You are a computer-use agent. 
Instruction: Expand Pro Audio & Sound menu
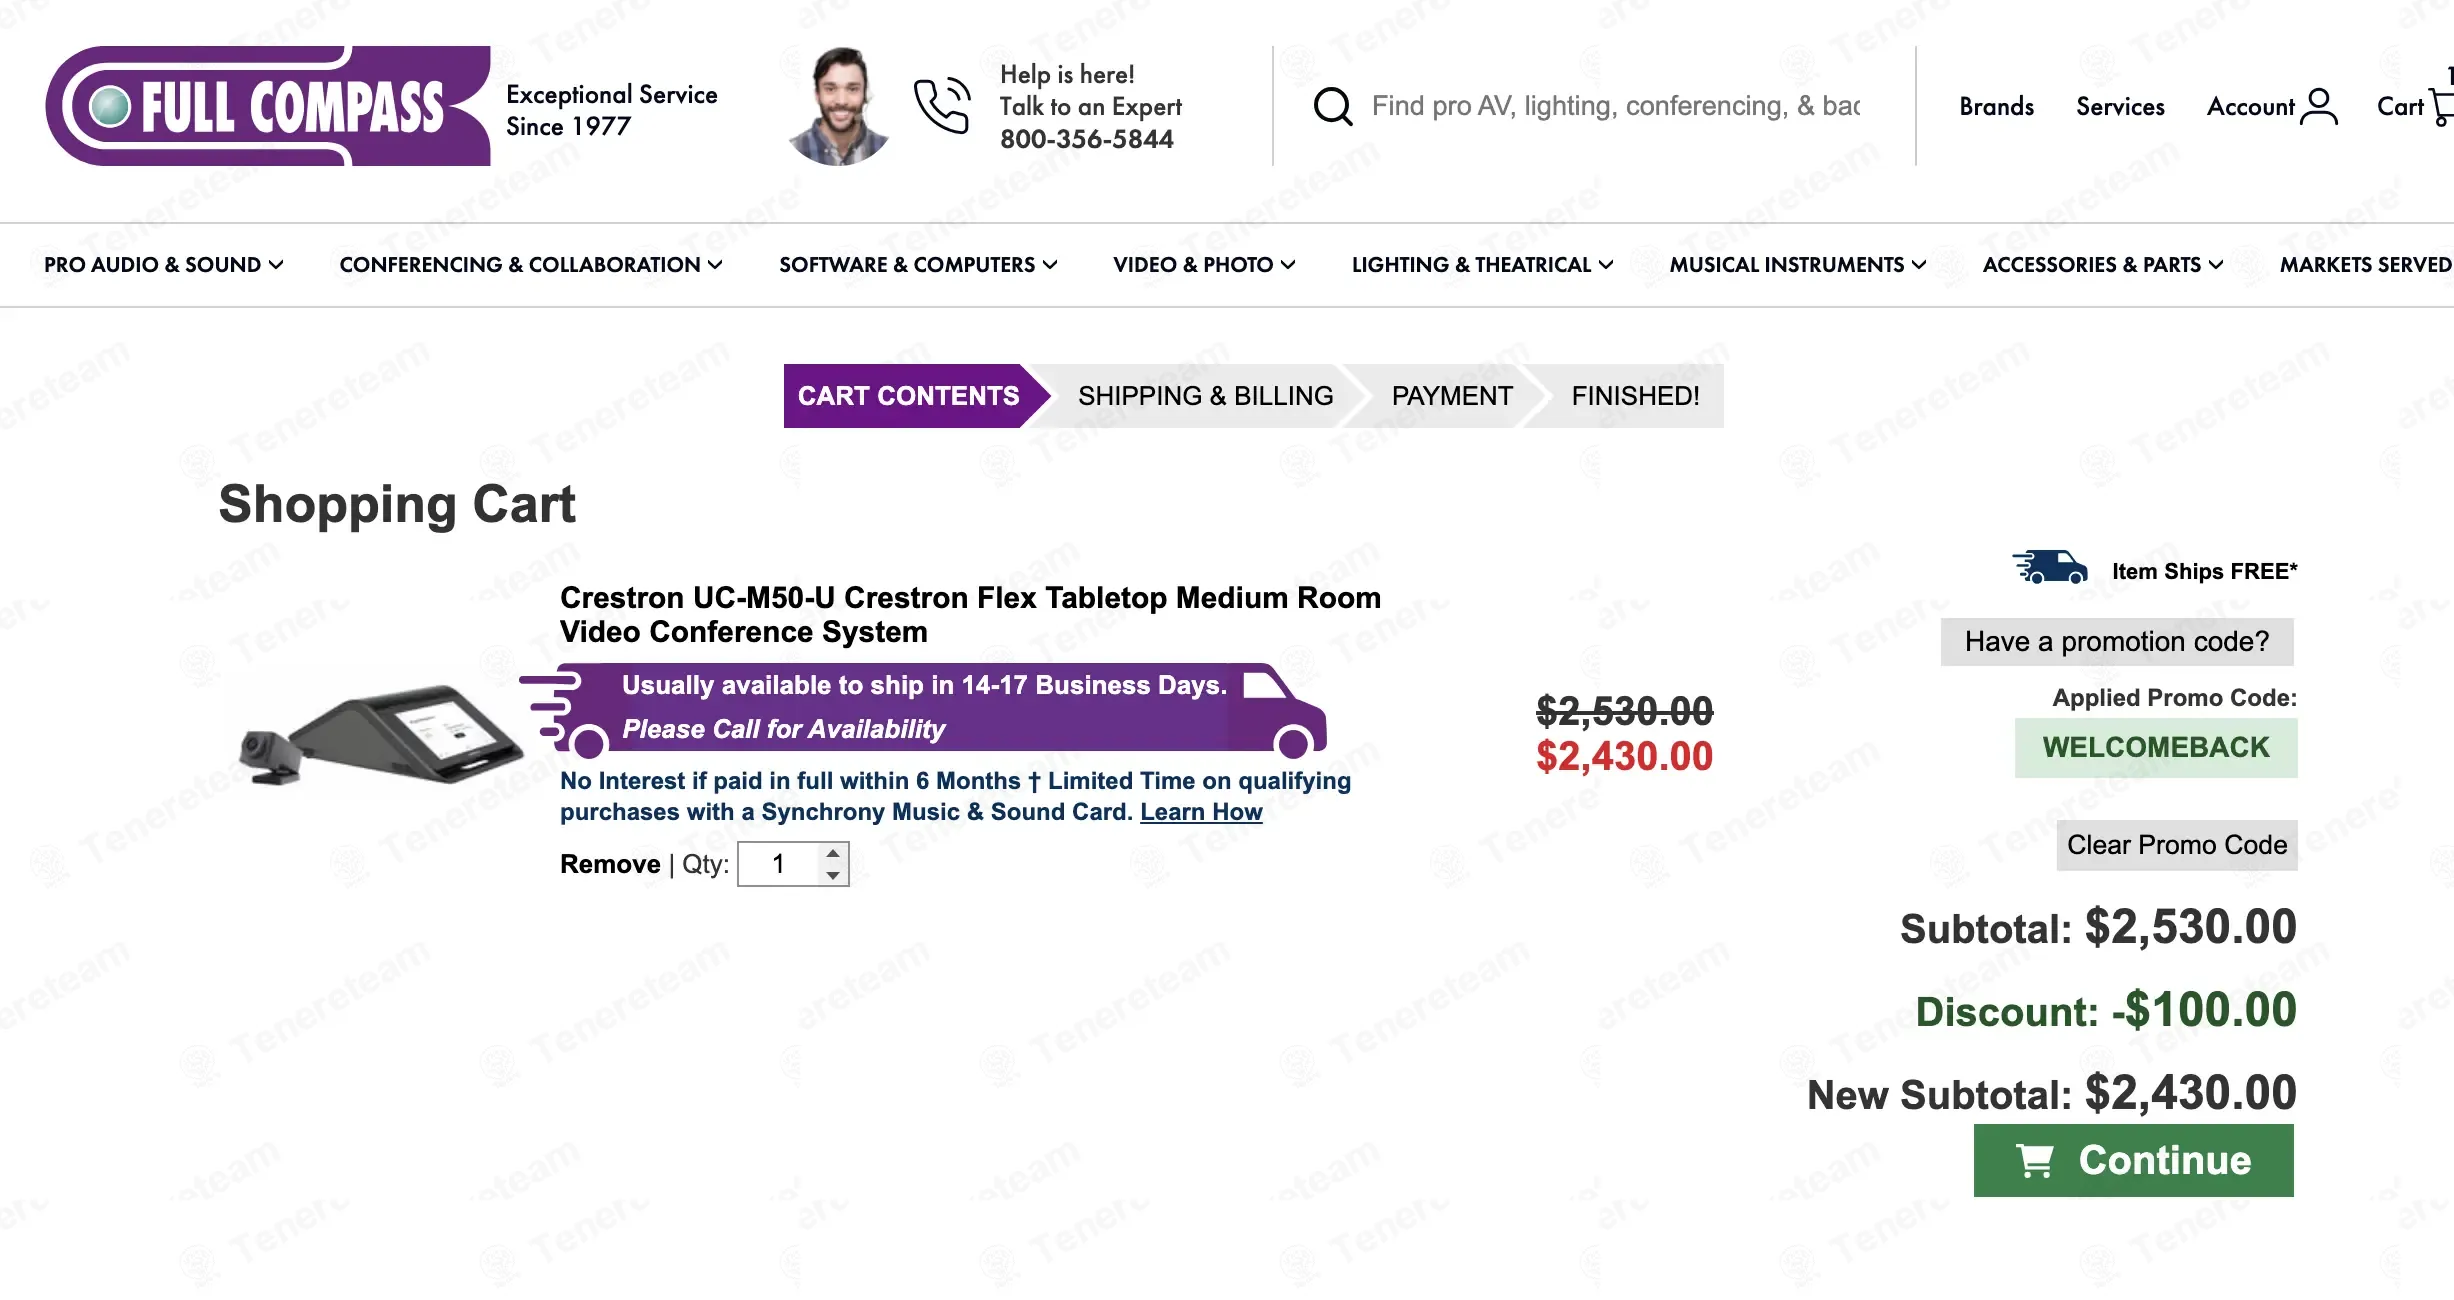pos(164,265)
